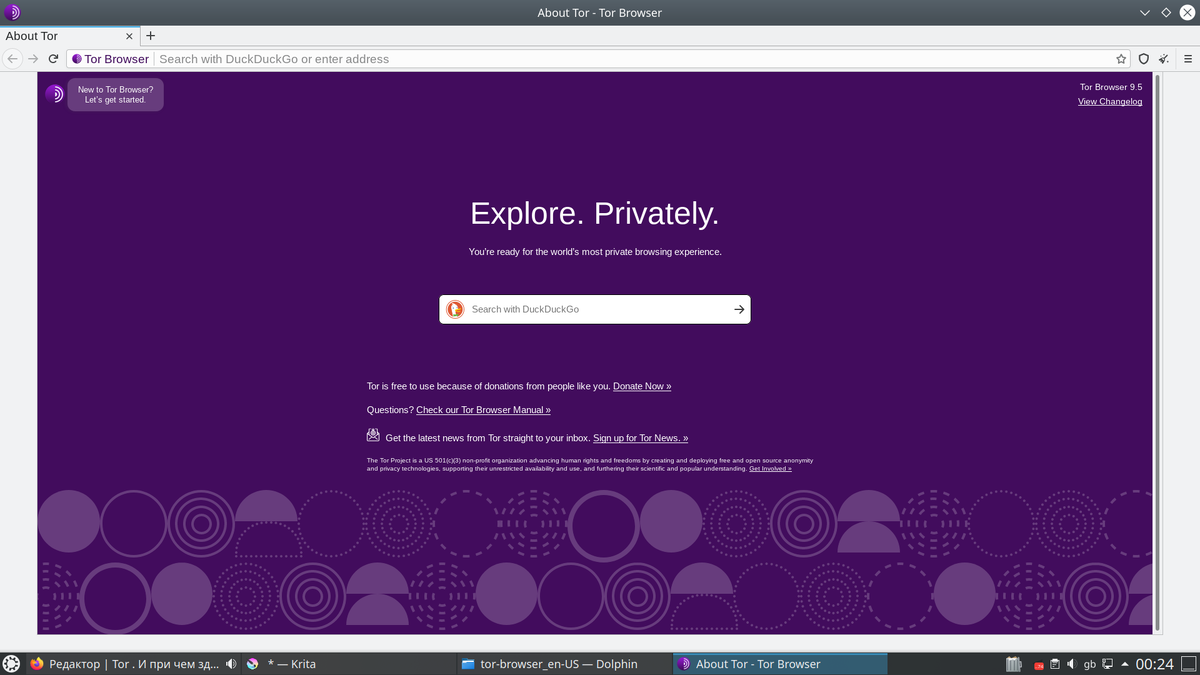Request a new identity with broom icon
This screenshot has width=1200, height=675.
click(x=1165, y=59)
